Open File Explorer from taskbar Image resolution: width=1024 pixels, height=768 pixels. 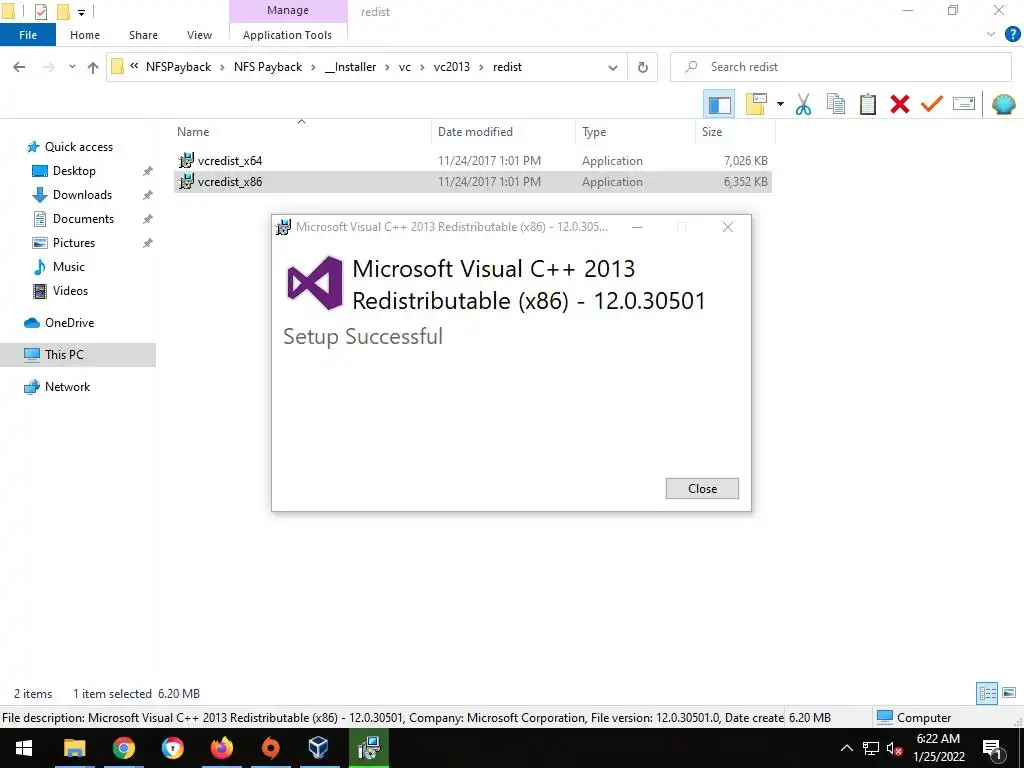click(74, 748)
